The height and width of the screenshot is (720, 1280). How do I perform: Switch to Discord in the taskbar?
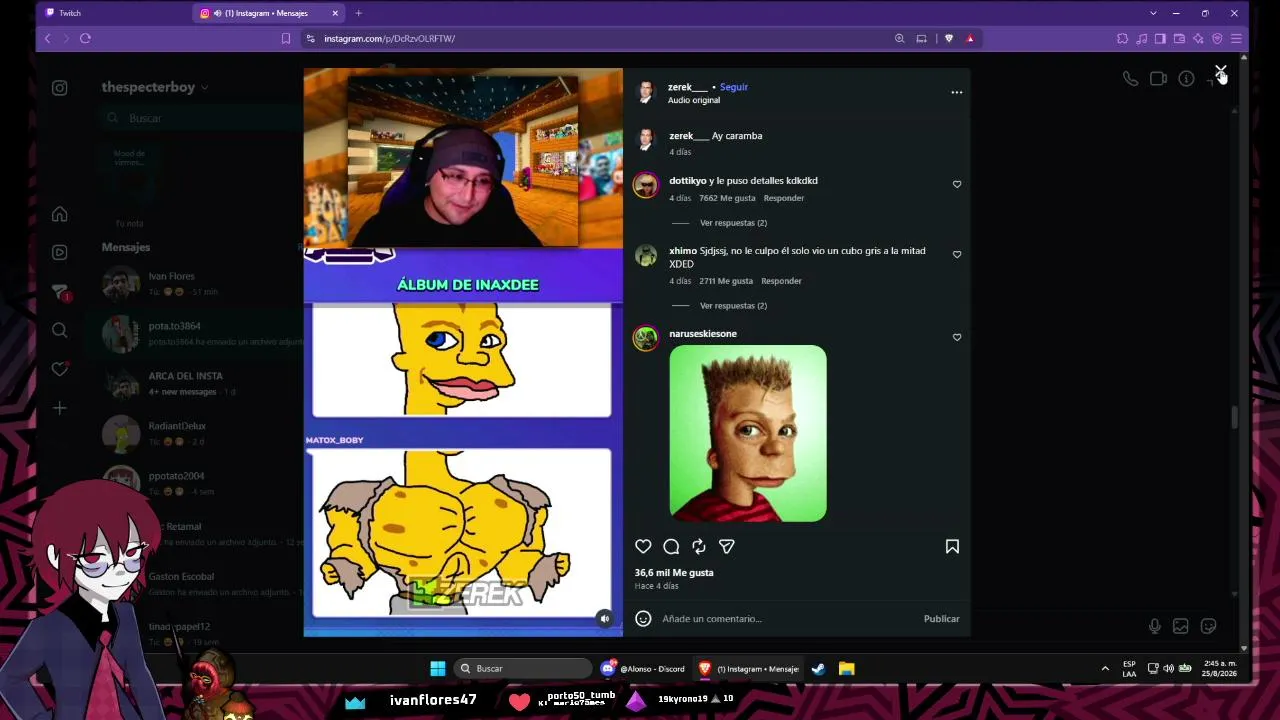point(643,668)
